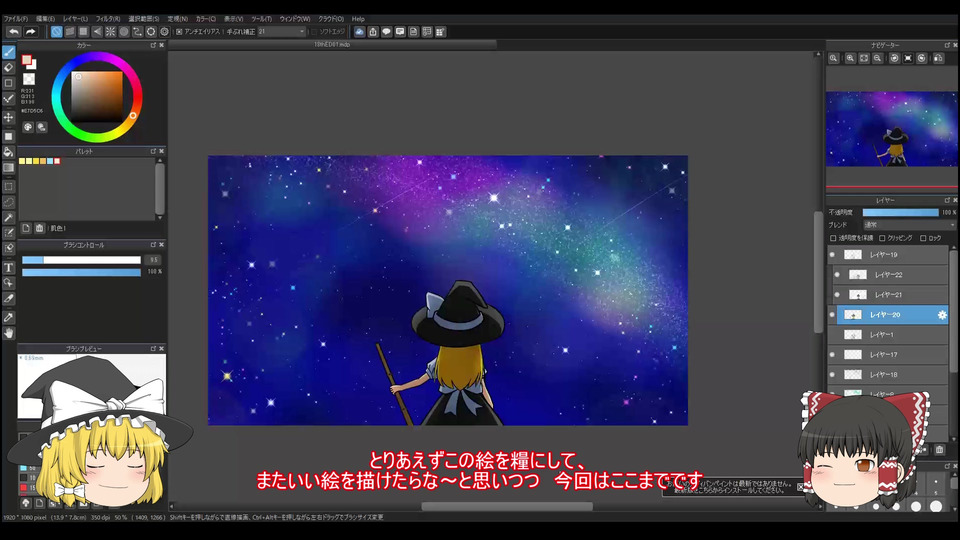Select the Text tool

tap(9, 268)
